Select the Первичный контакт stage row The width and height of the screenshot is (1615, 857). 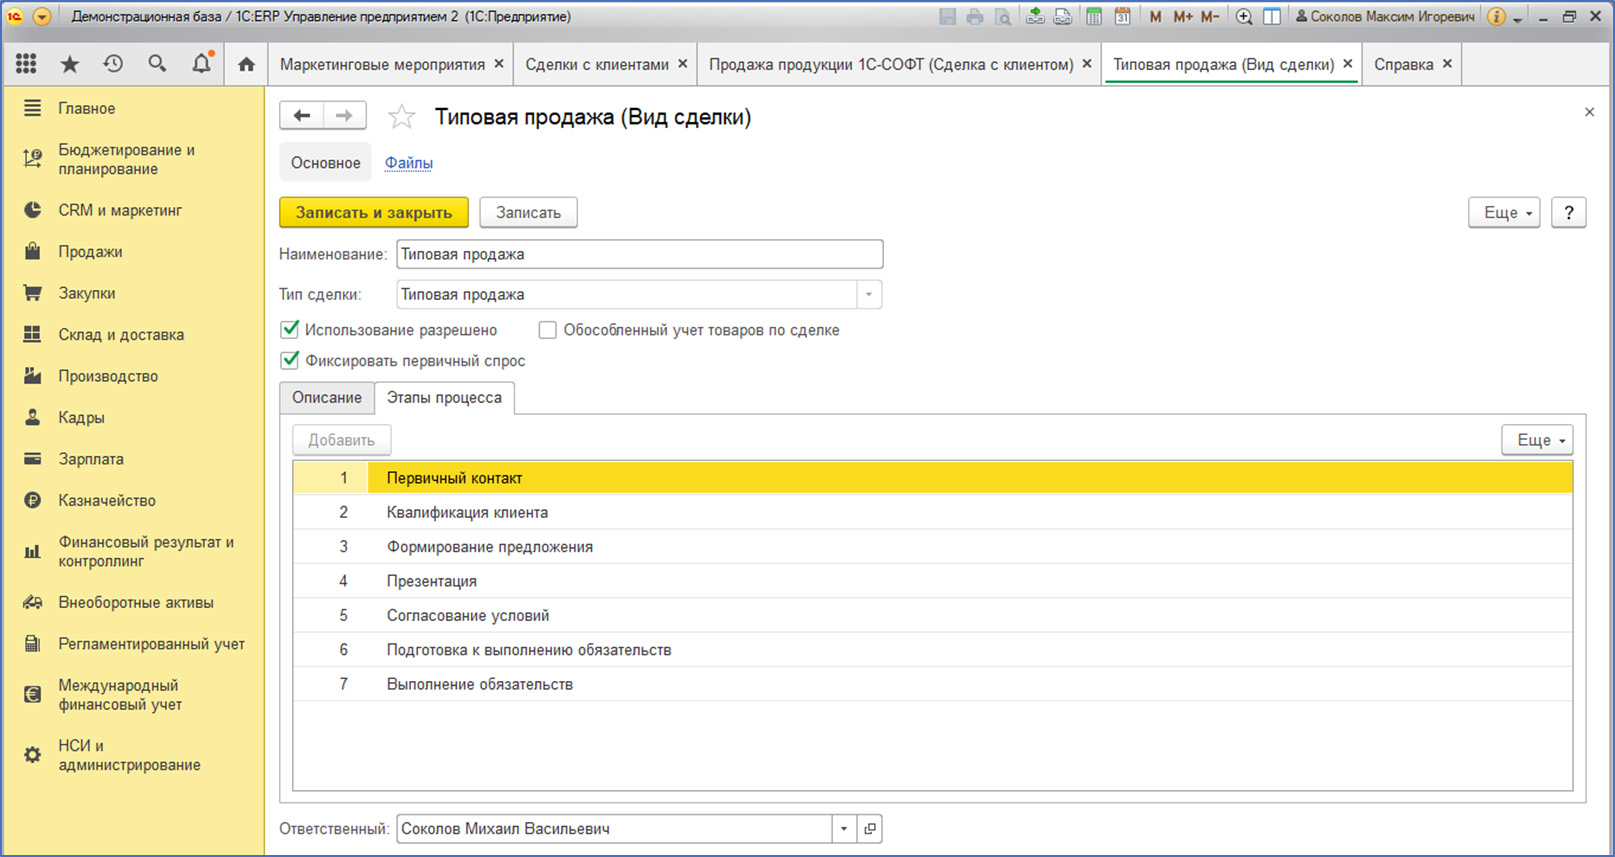click(933, 478)
